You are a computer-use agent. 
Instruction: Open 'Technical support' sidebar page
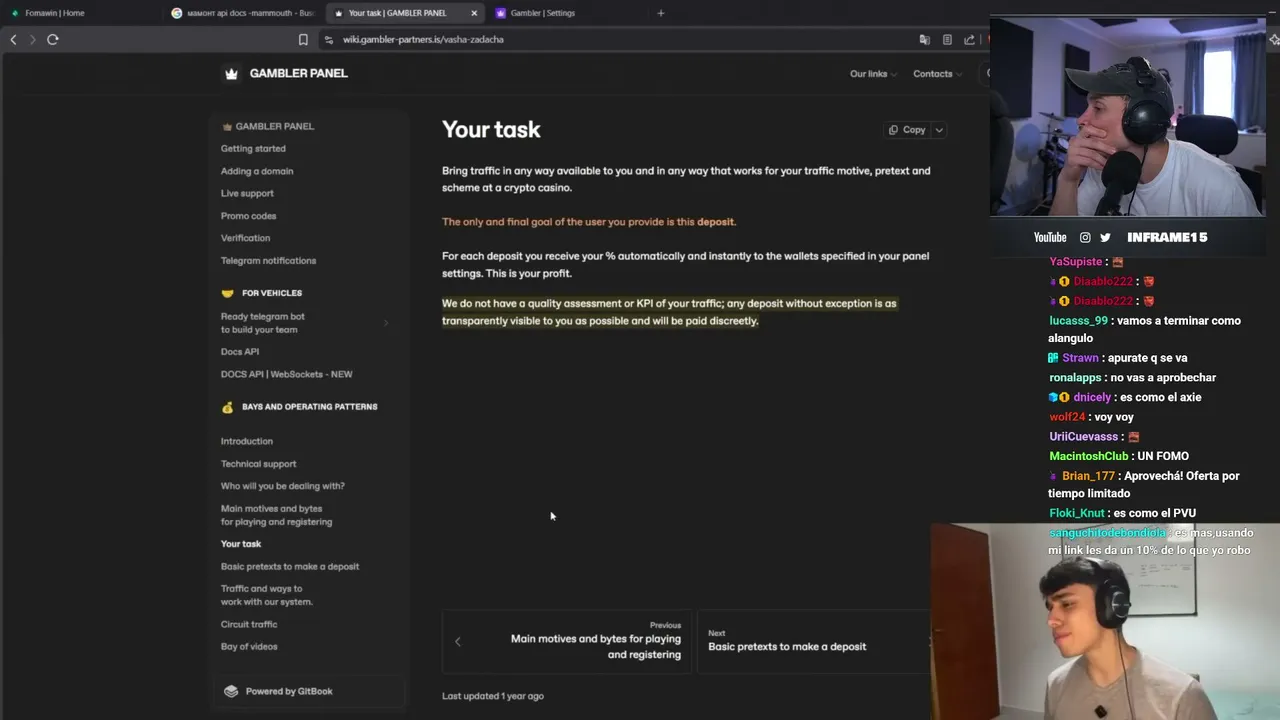click(258, 464)
